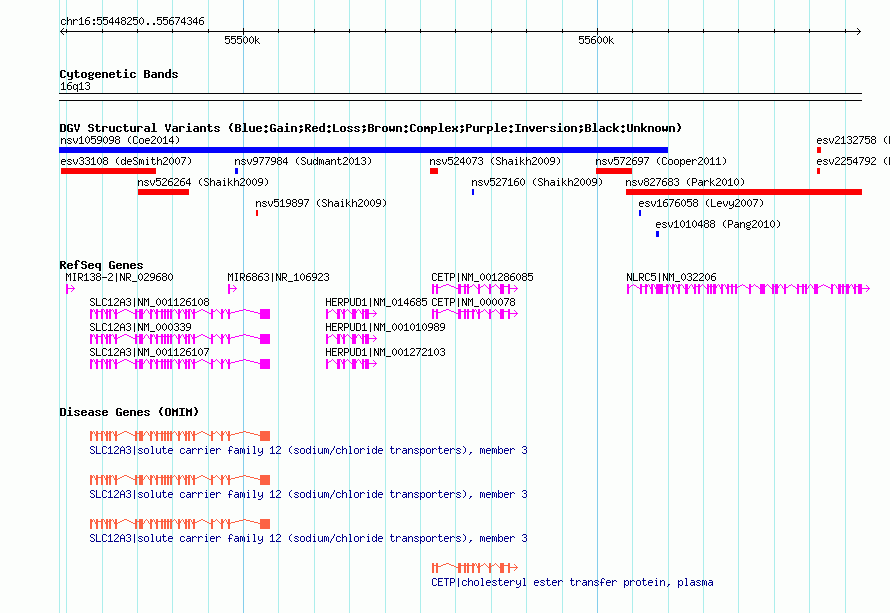The height and width of the screenshot is (613, 890).
Task: Click the Cytogenetic Bands track title
Action: 119,74
